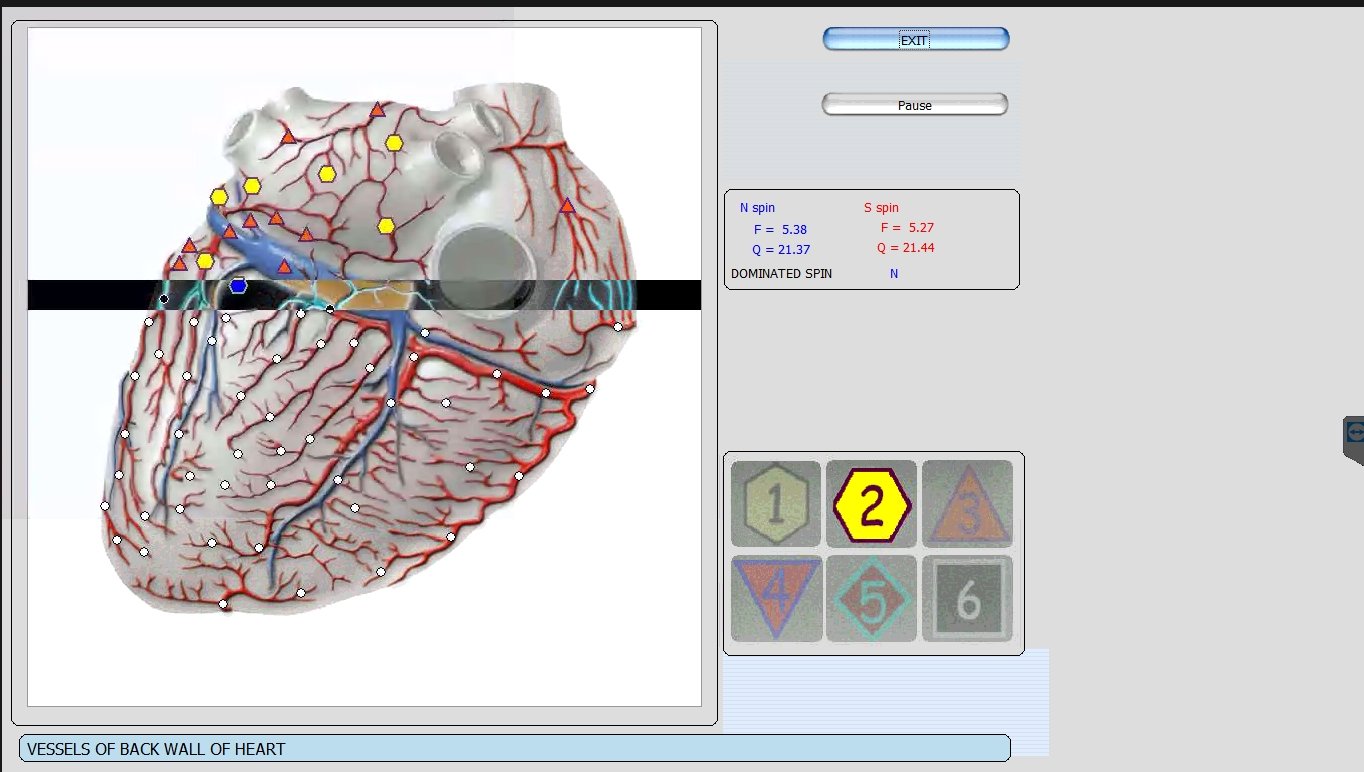The image size is (1364, 772).
Task: Click the DOMINATED SPIN value N
Action: click(894, 274)
